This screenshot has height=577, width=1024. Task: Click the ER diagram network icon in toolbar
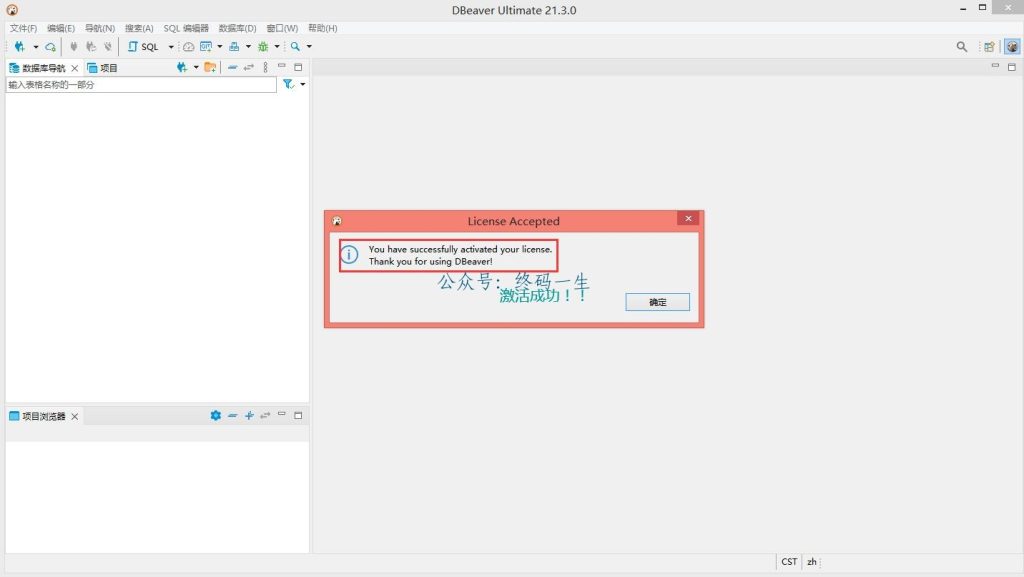coord(234,46)
